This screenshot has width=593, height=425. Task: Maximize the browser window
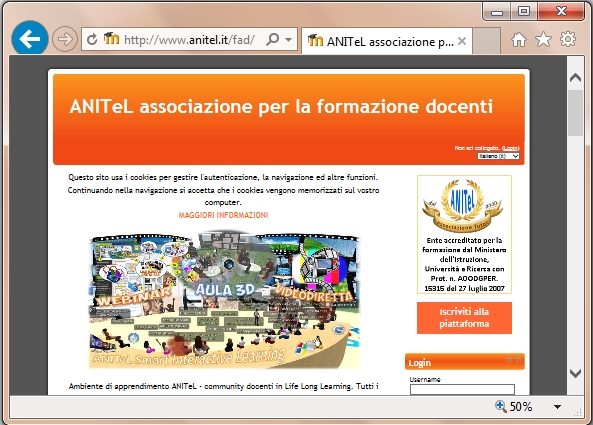coord(523,12)
